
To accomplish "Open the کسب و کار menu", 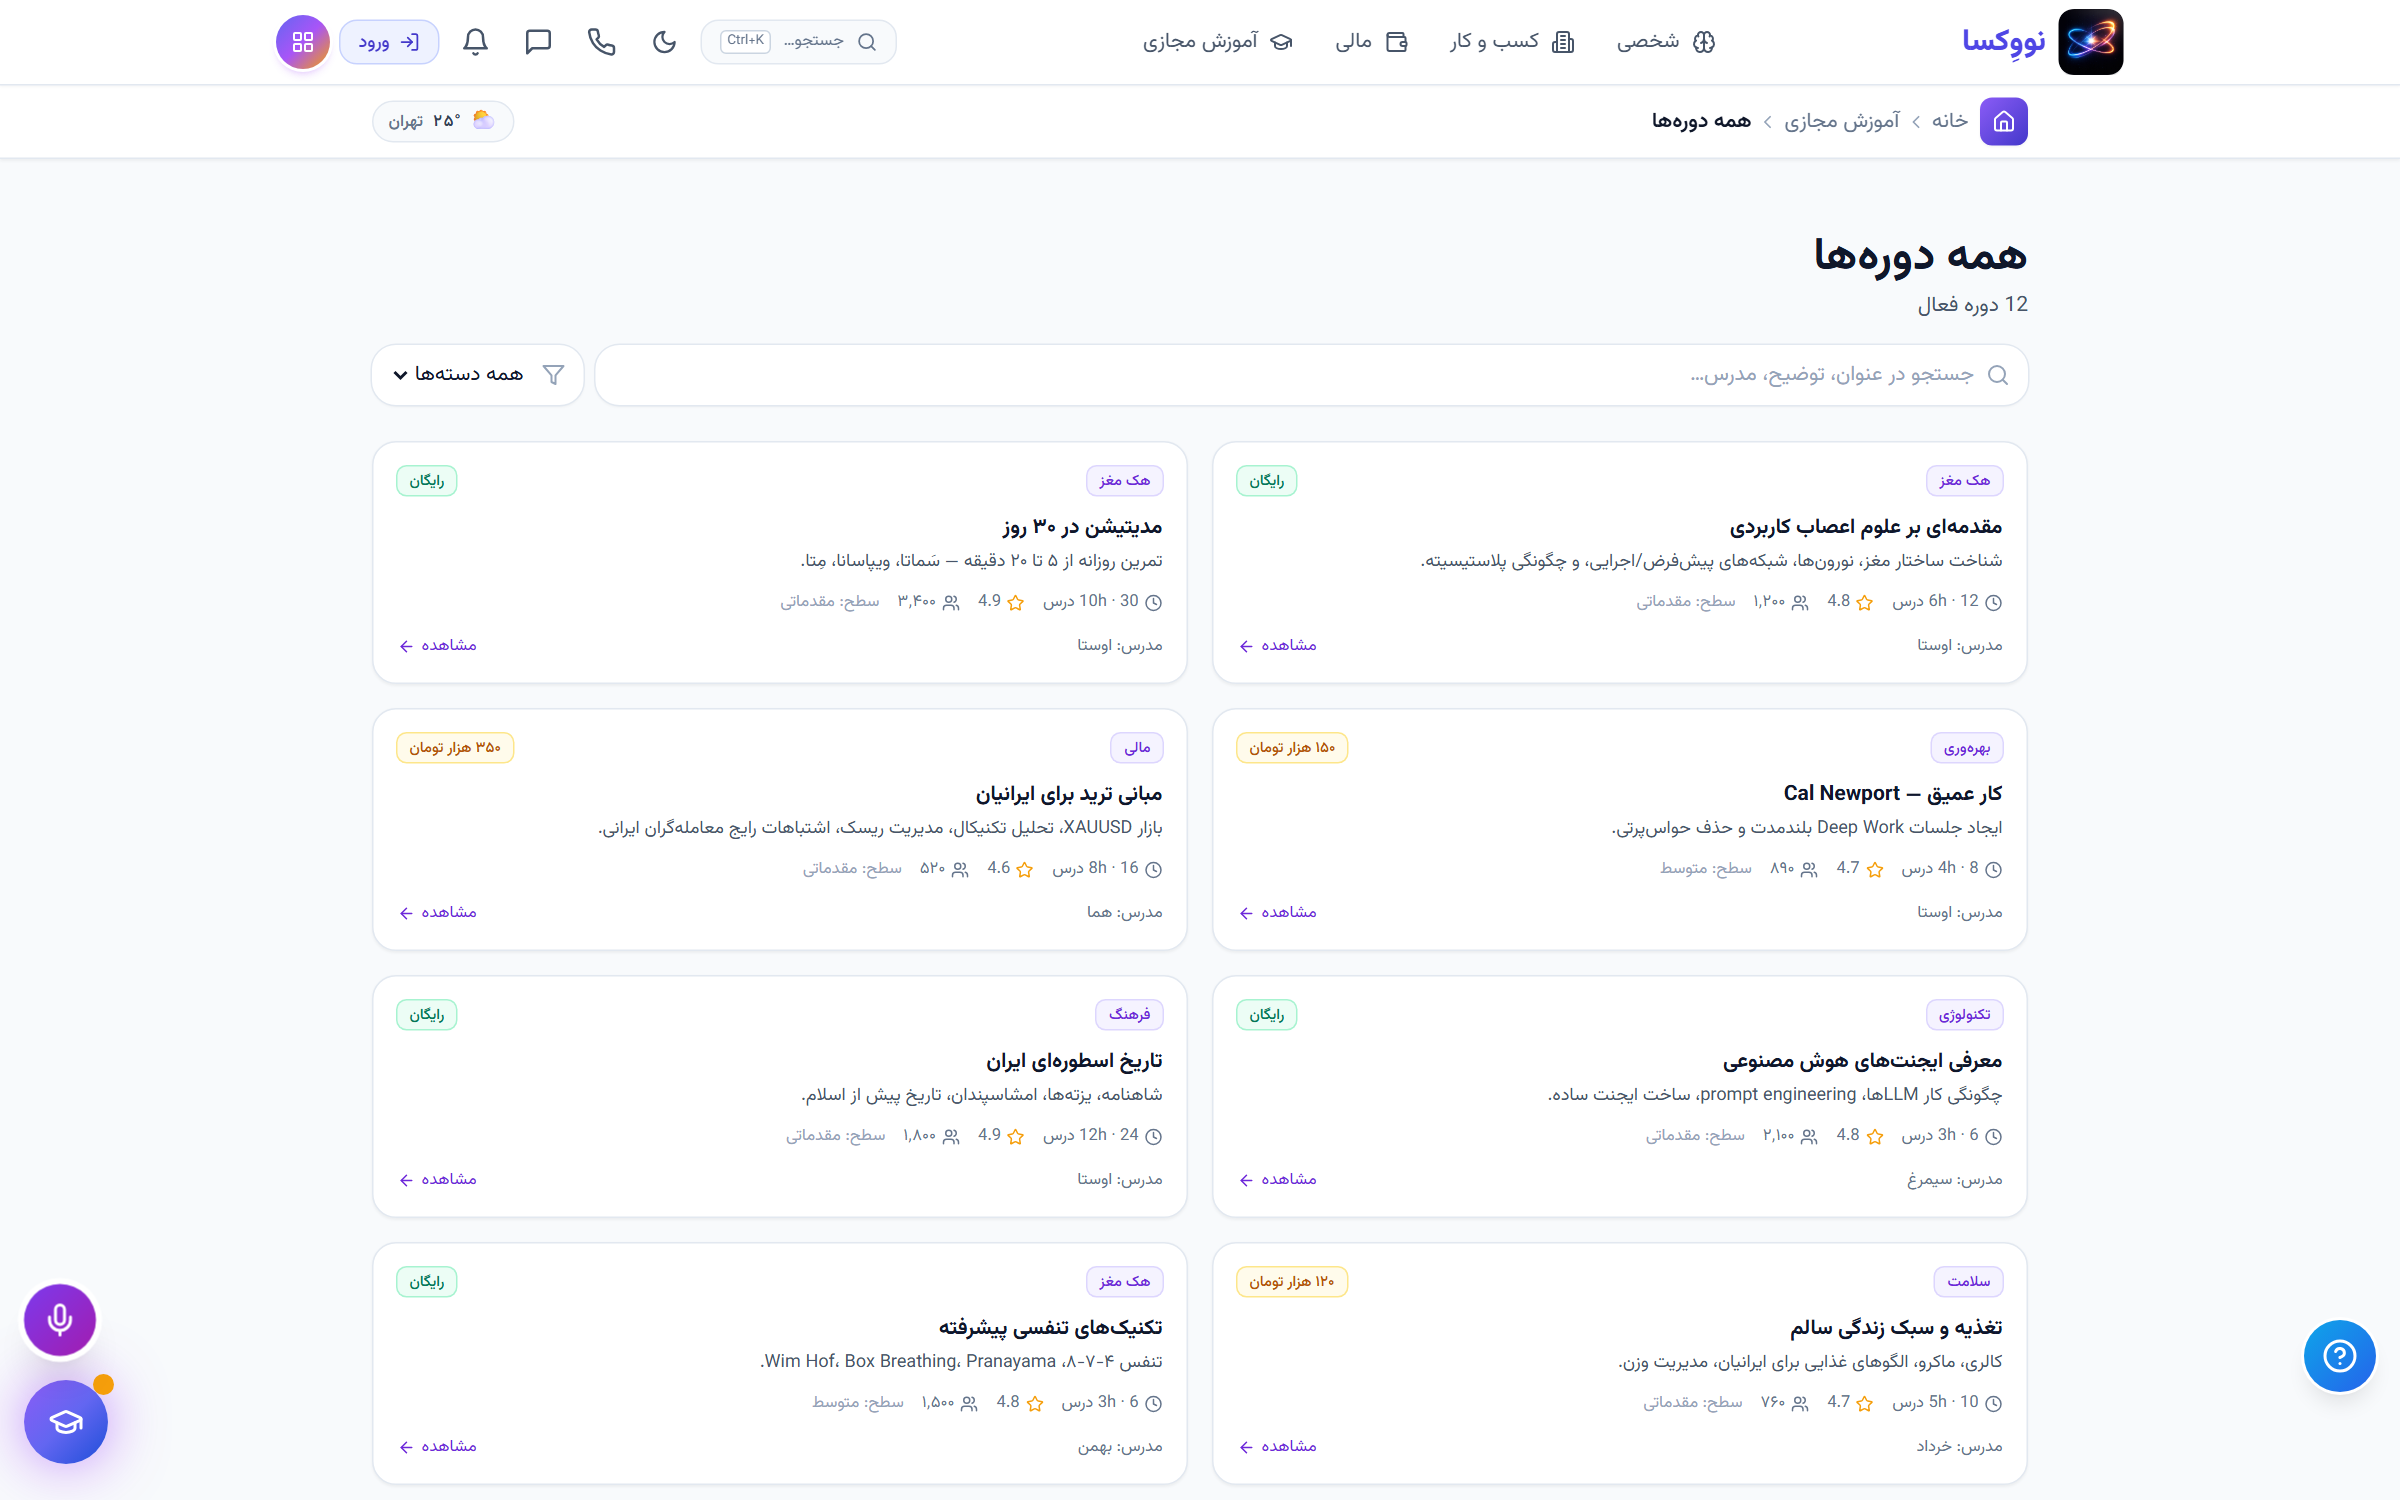I will coord(1512,42).
